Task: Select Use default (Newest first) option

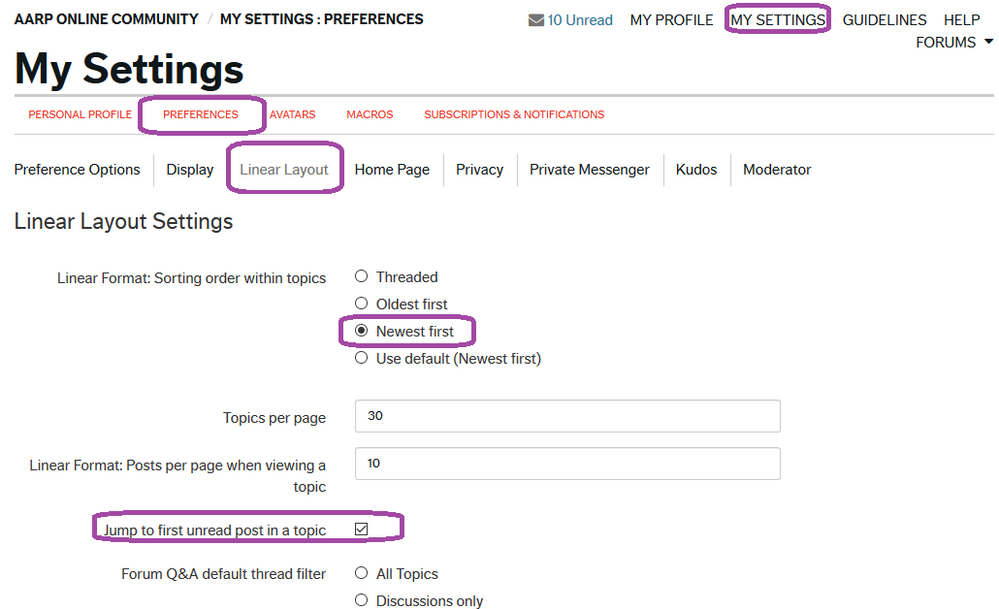Action: [x=362, y=358]
